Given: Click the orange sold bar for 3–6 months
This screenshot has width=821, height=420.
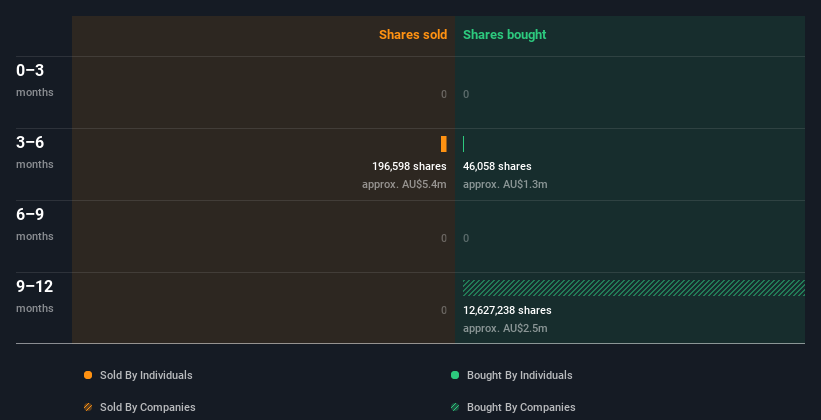Looking at the screenshot, I should pyautogui.click(x=443, y=144).
